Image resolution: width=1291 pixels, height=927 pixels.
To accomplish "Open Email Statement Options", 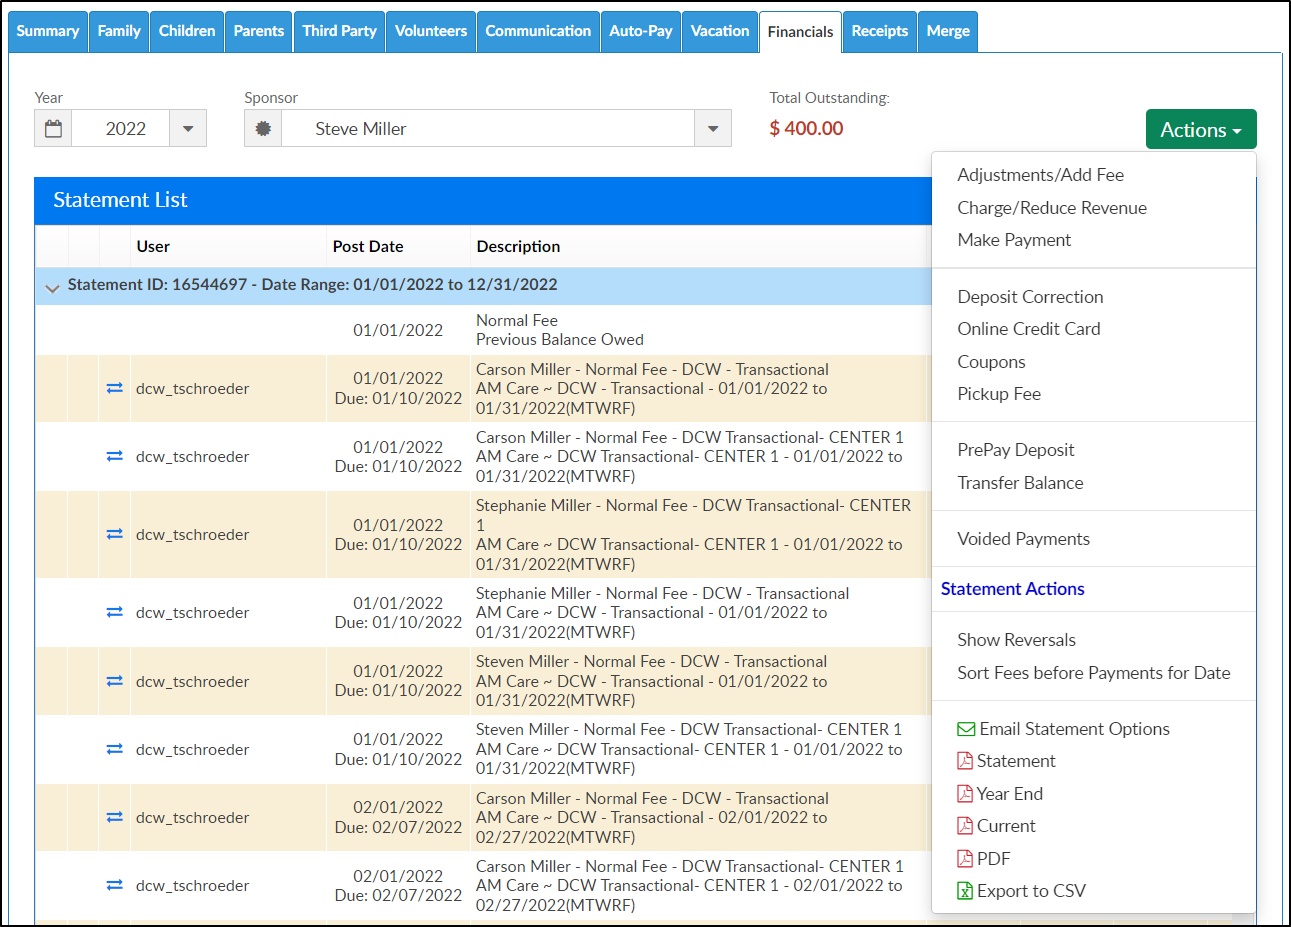I will 1074,729.
